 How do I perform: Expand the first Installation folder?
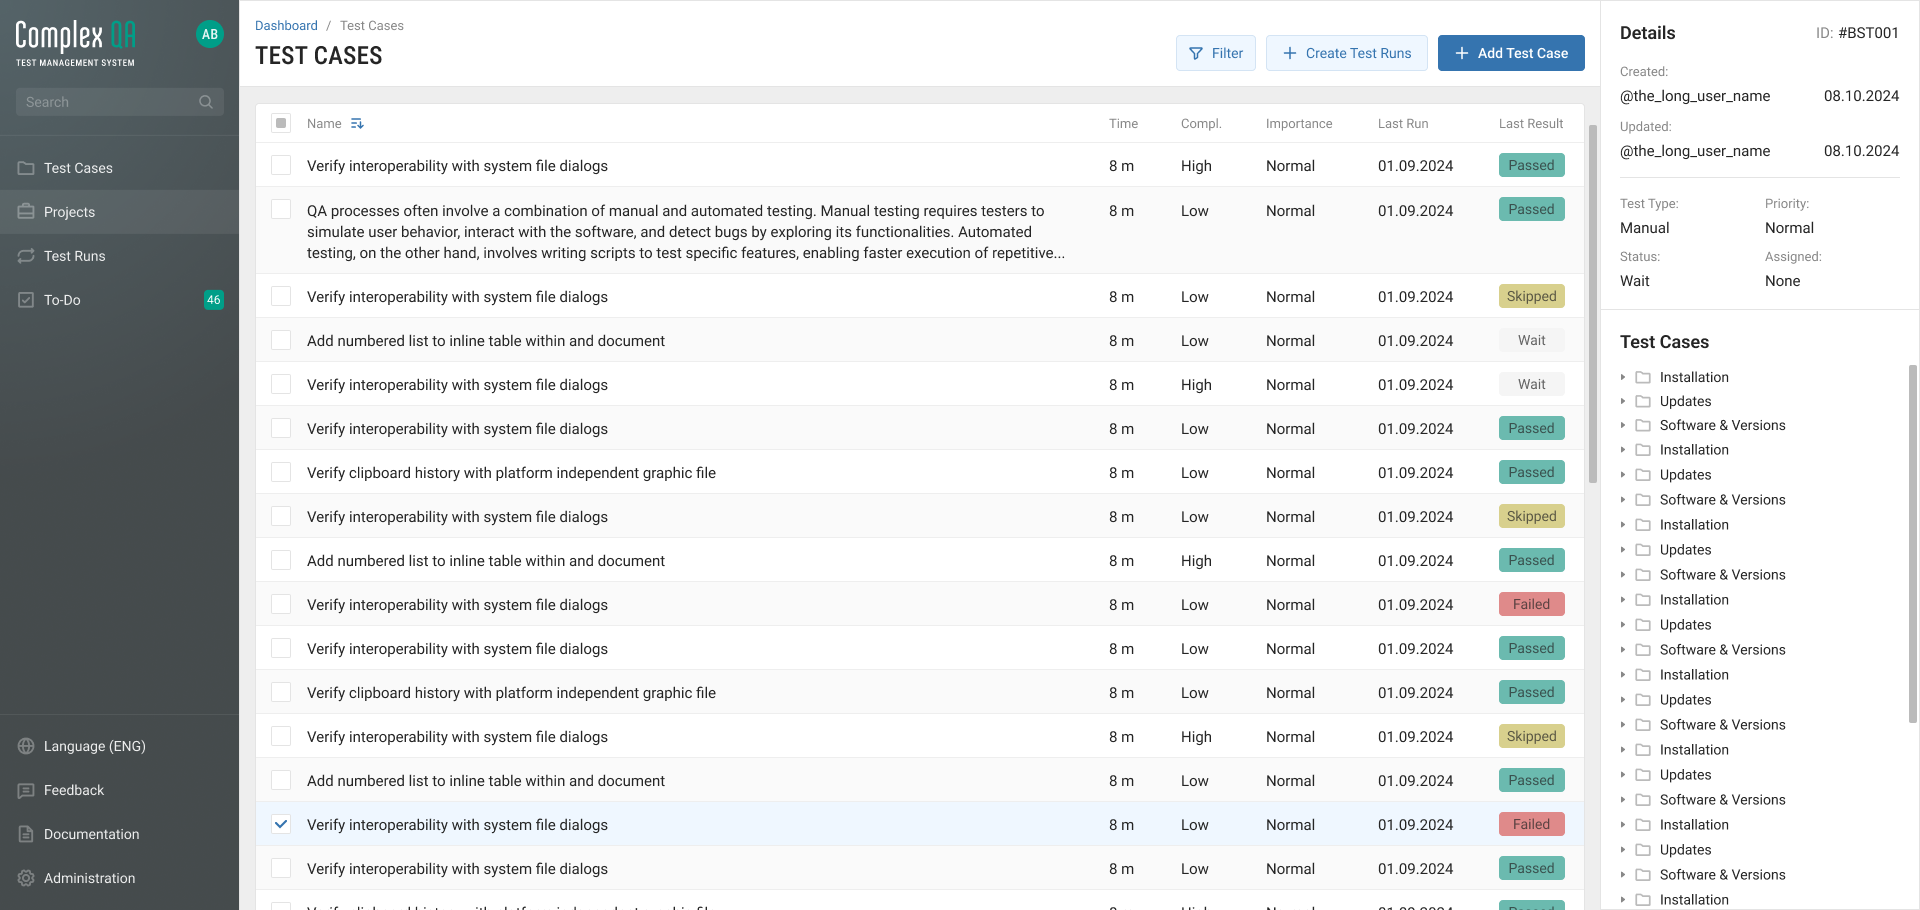tap(1623, 377)
